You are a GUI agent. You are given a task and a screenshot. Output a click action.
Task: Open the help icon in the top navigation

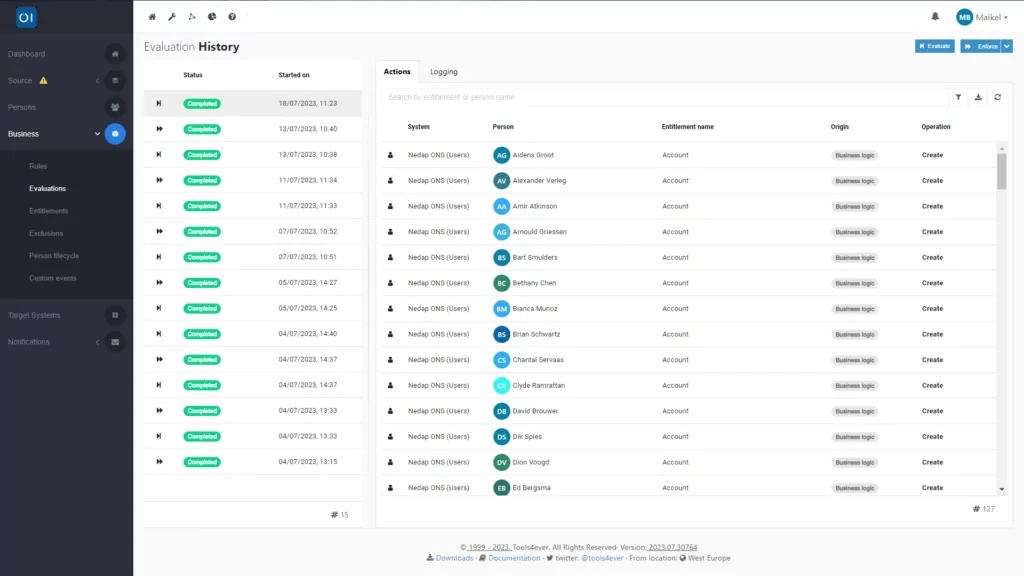[232, 17]
